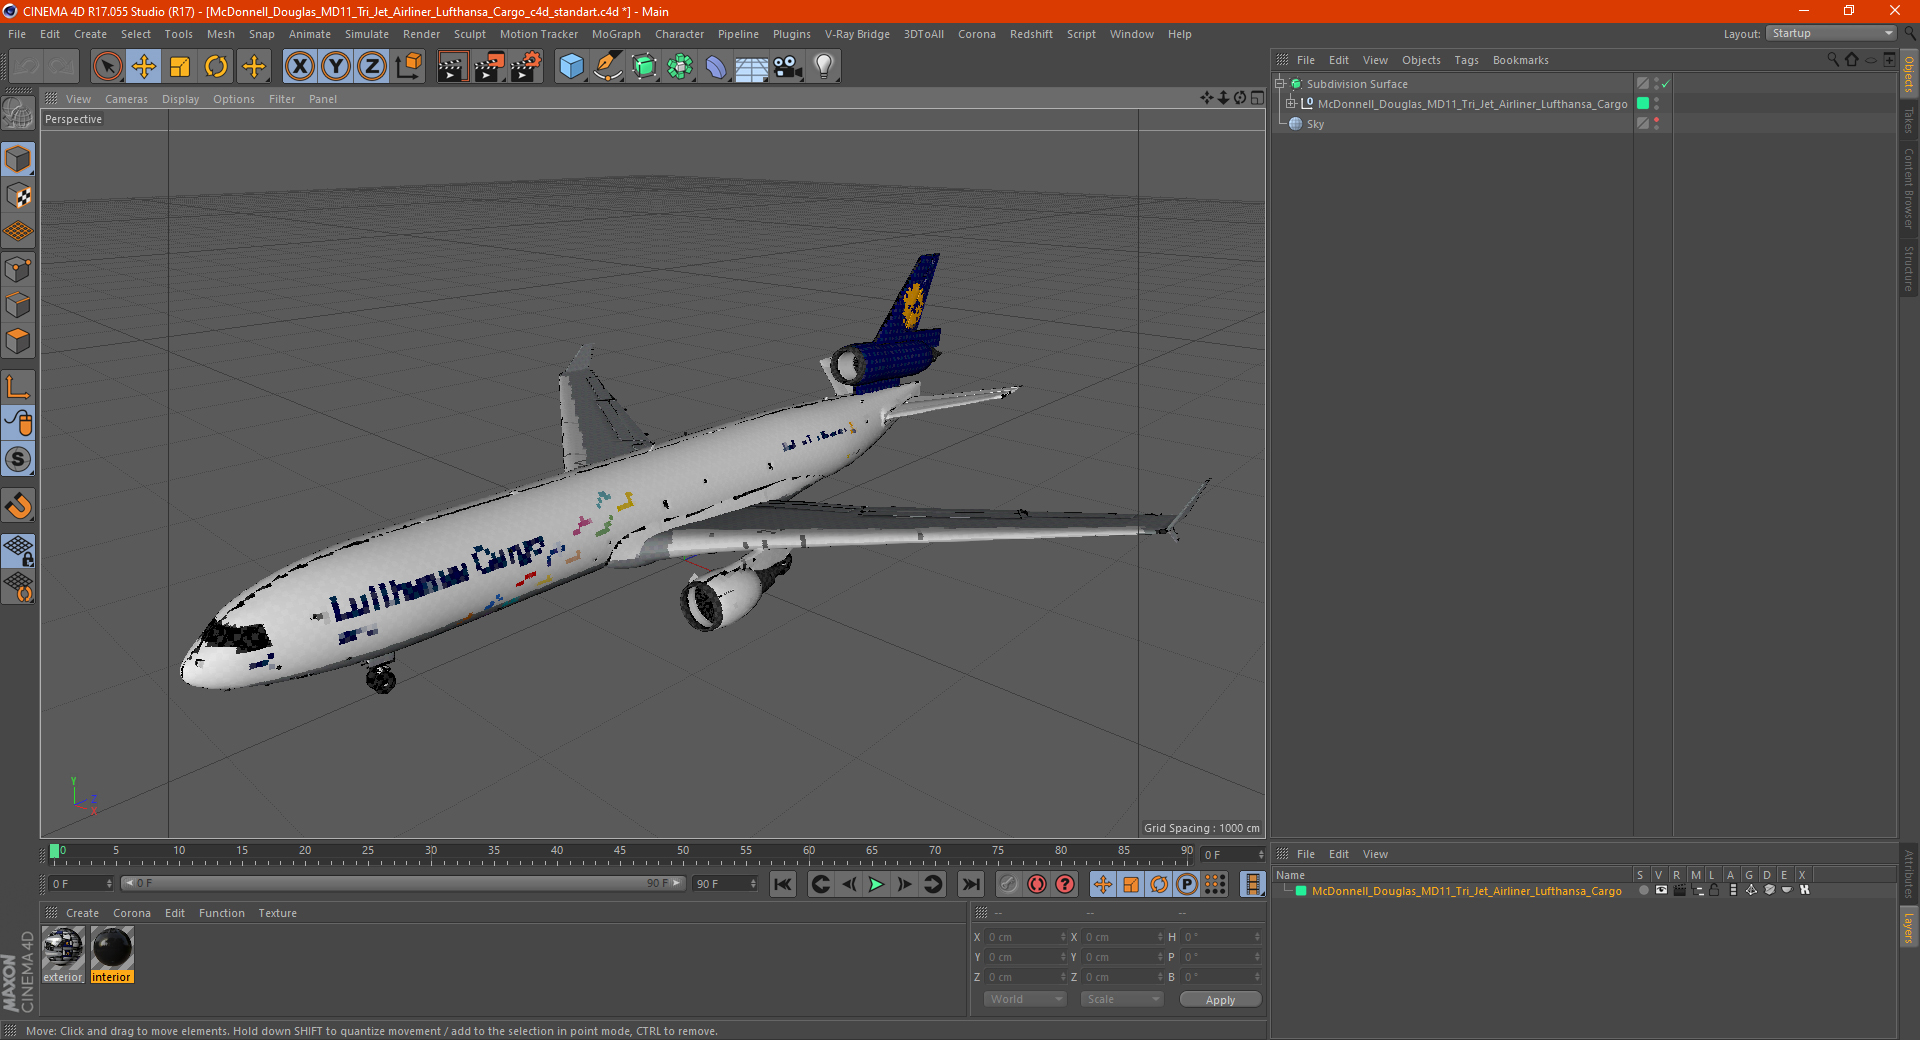Open Edit Render Settings icon

pyautogui.click(x=526, y=67)
